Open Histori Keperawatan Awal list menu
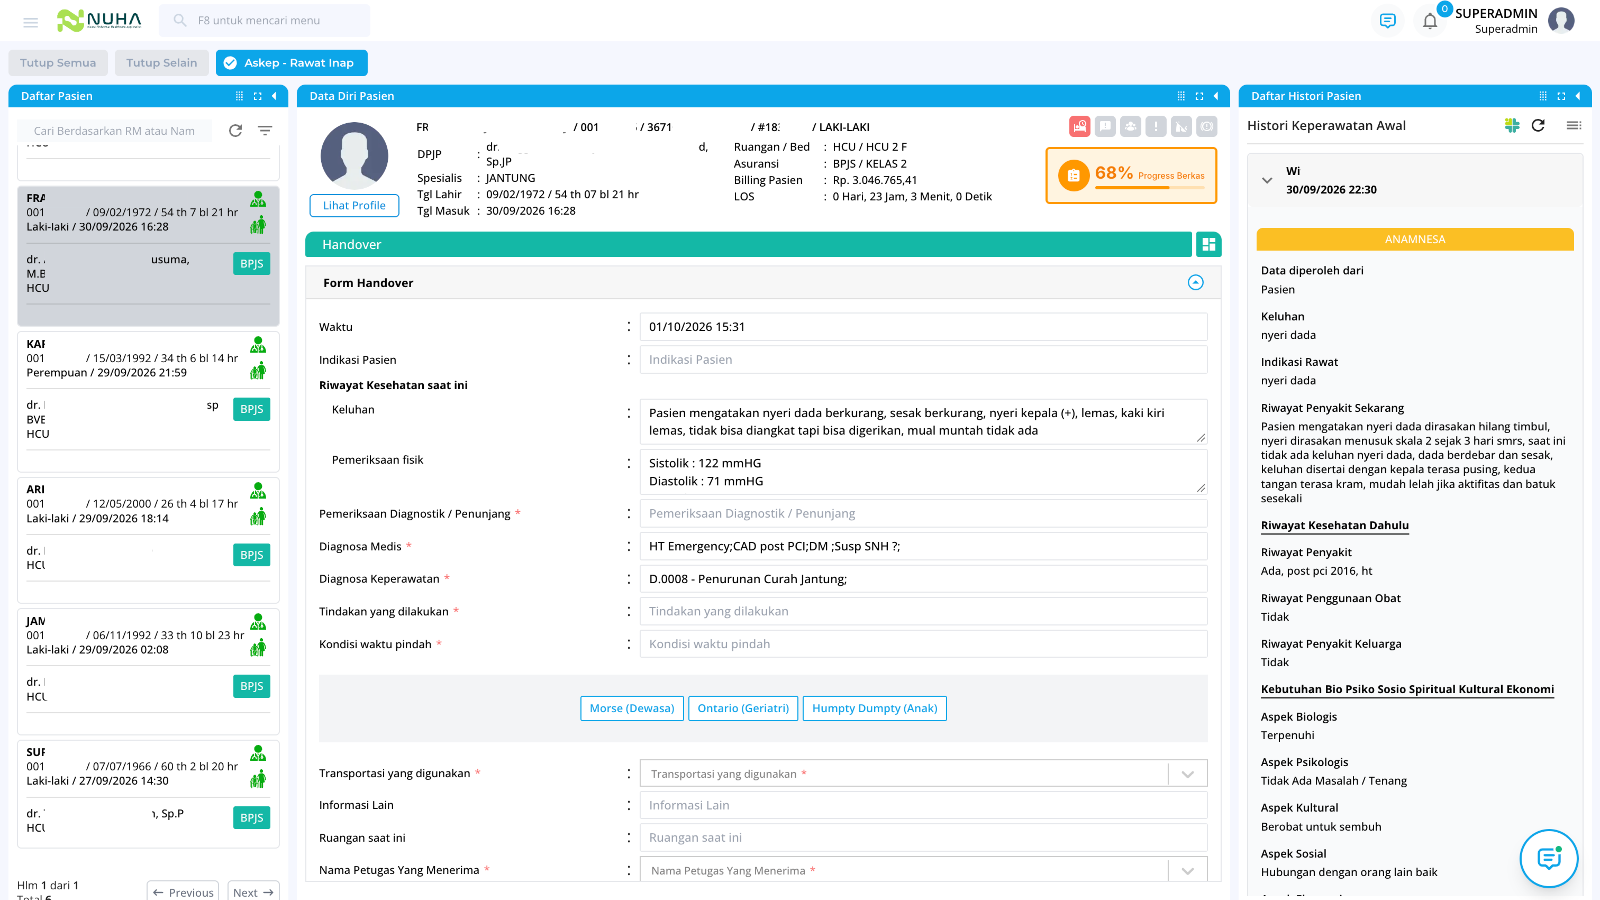The width and height of the screenshot is (1600, 900). [x=1573, y=126]
